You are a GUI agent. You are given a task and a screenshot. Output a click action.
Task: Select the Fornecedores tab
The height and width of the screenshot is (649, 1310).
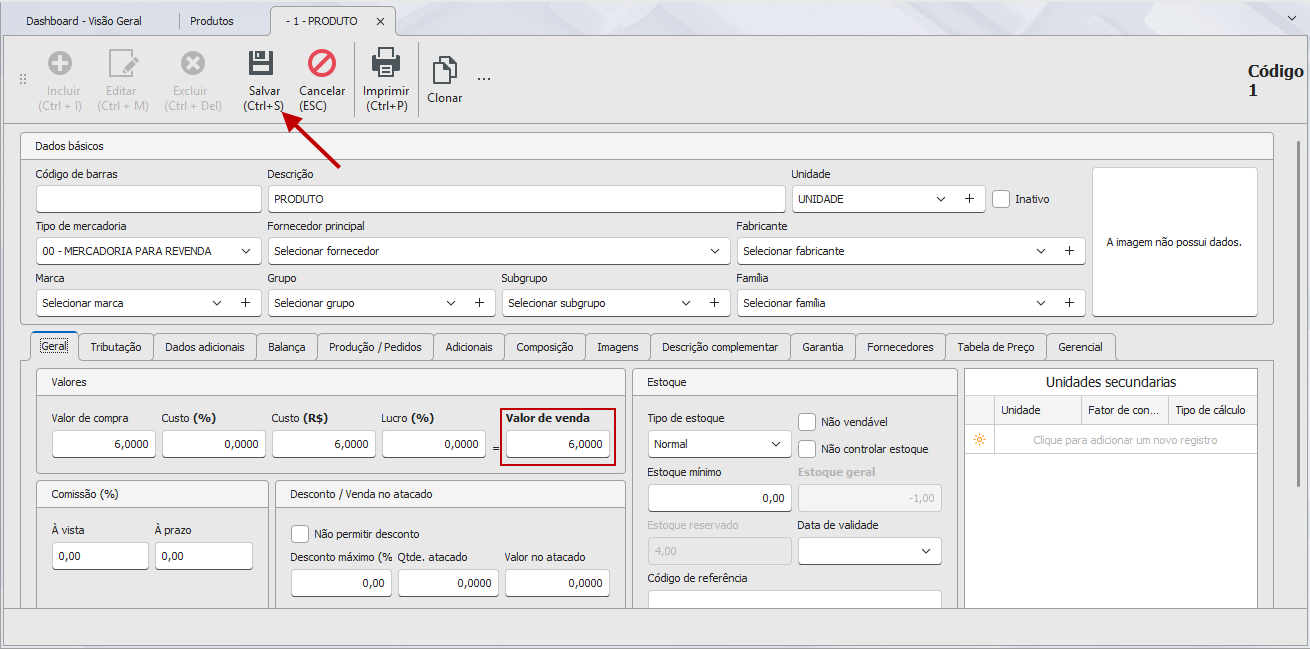[x=900, y=347]
